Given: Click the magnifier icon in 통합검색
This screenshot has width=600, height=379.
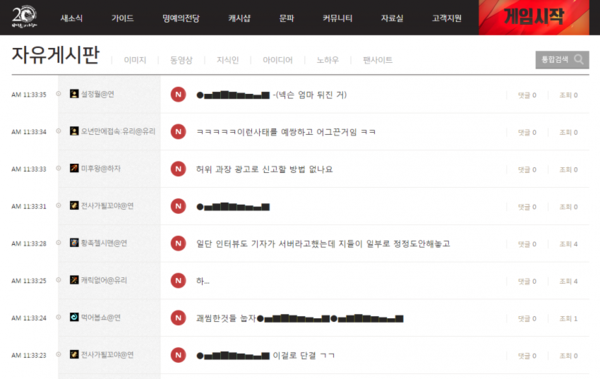Looking at the screenshot, I should click(579, 59).
